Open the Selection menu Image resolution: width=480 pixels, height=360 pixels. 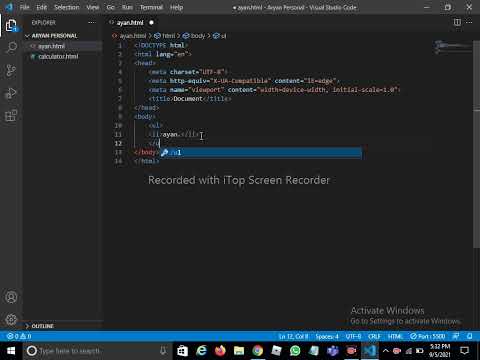(67, 7)
